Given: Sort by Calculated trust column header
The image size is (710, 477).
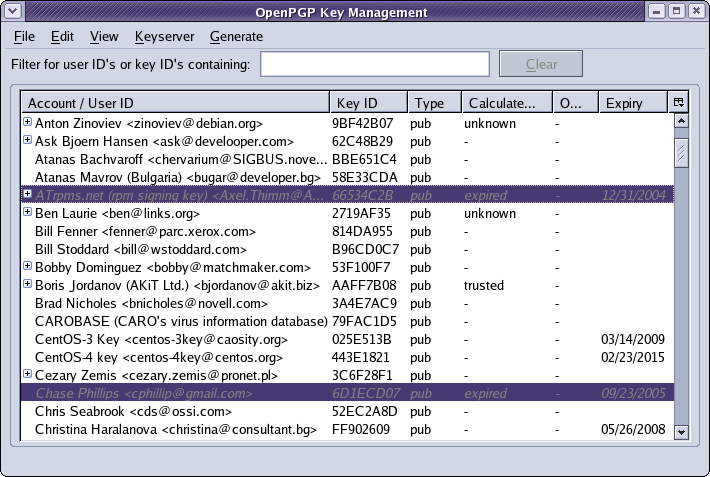Looking at the screenshot, I should 507,103.
